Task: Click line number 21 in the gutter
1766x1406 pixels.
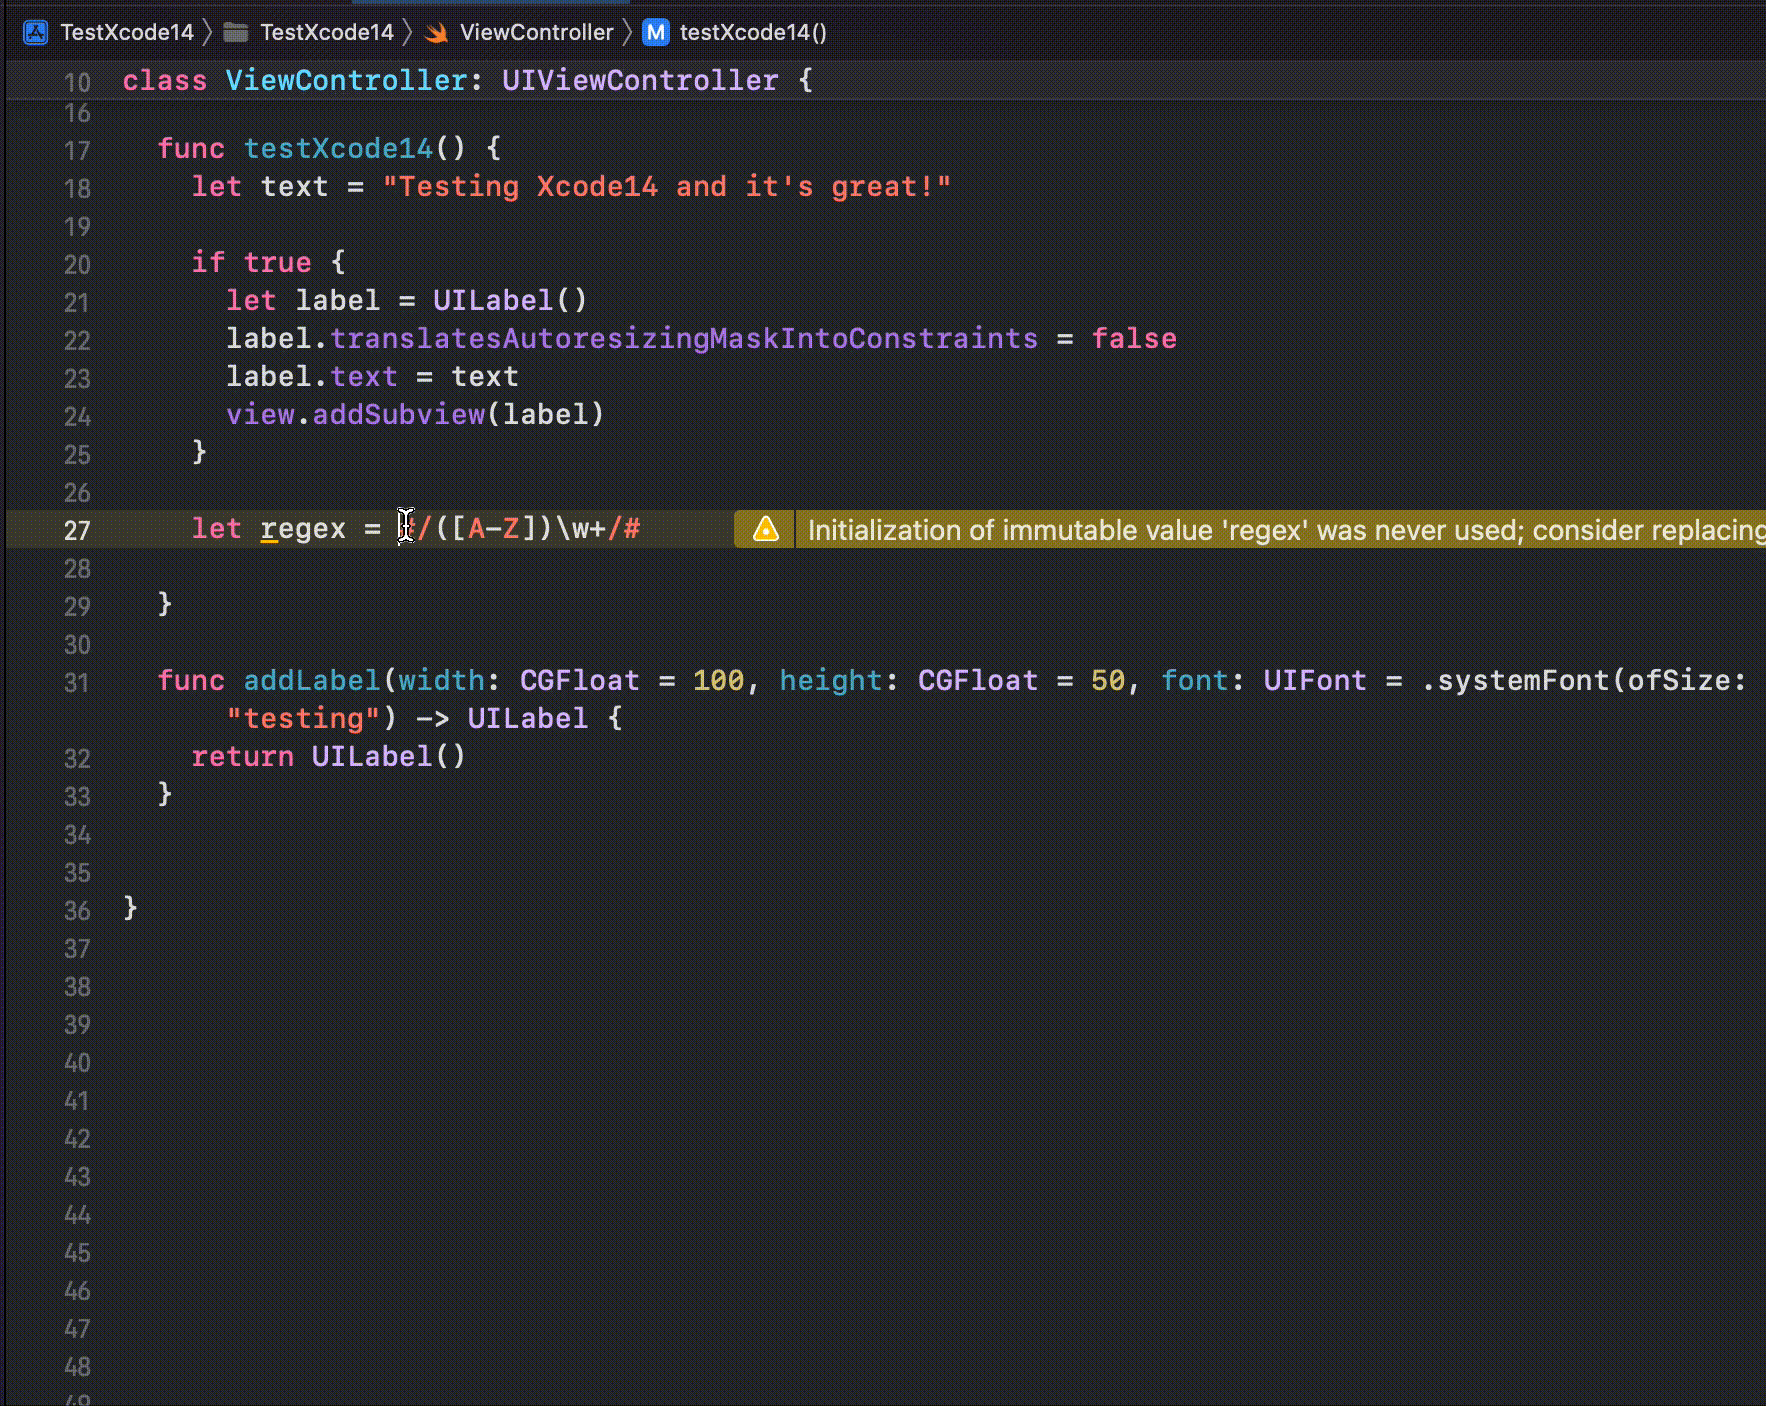Action: pyautogui.click(x=77, y=302)
